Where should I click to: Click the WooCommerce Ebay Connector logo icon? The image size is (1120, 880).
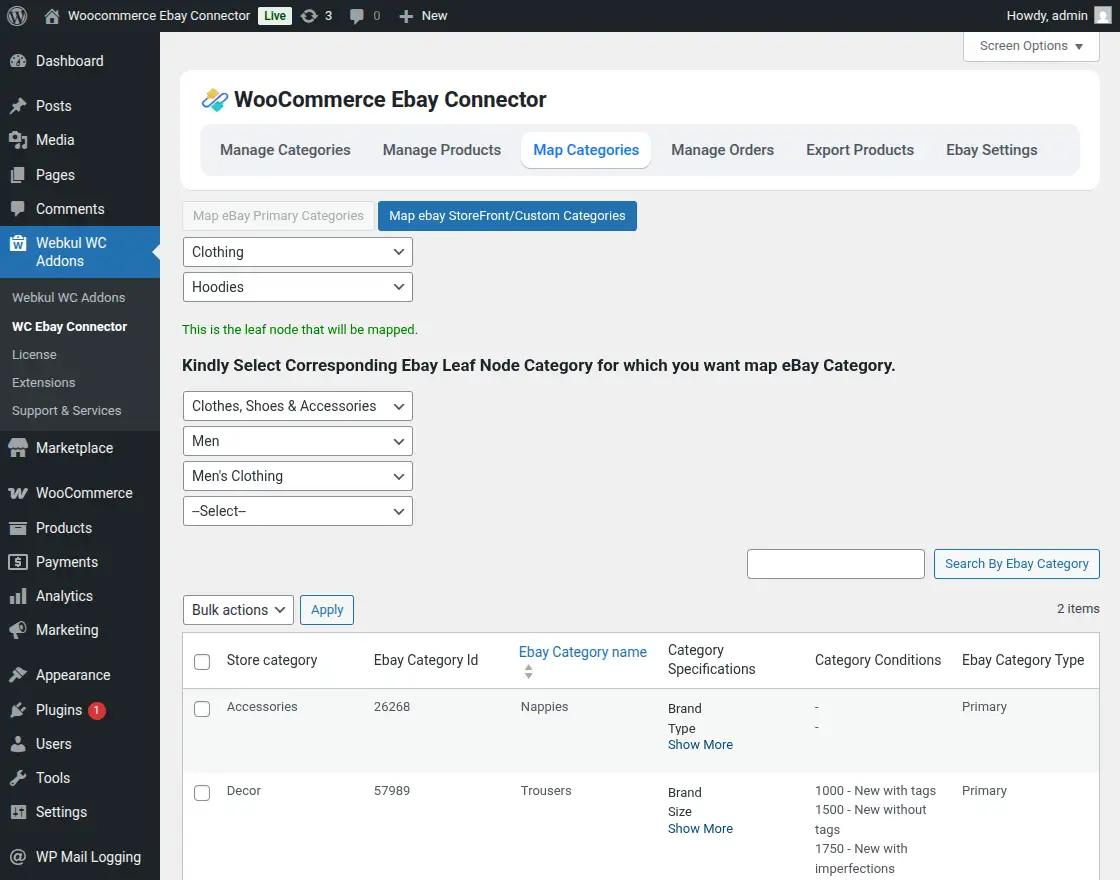(x=214, y=100)
